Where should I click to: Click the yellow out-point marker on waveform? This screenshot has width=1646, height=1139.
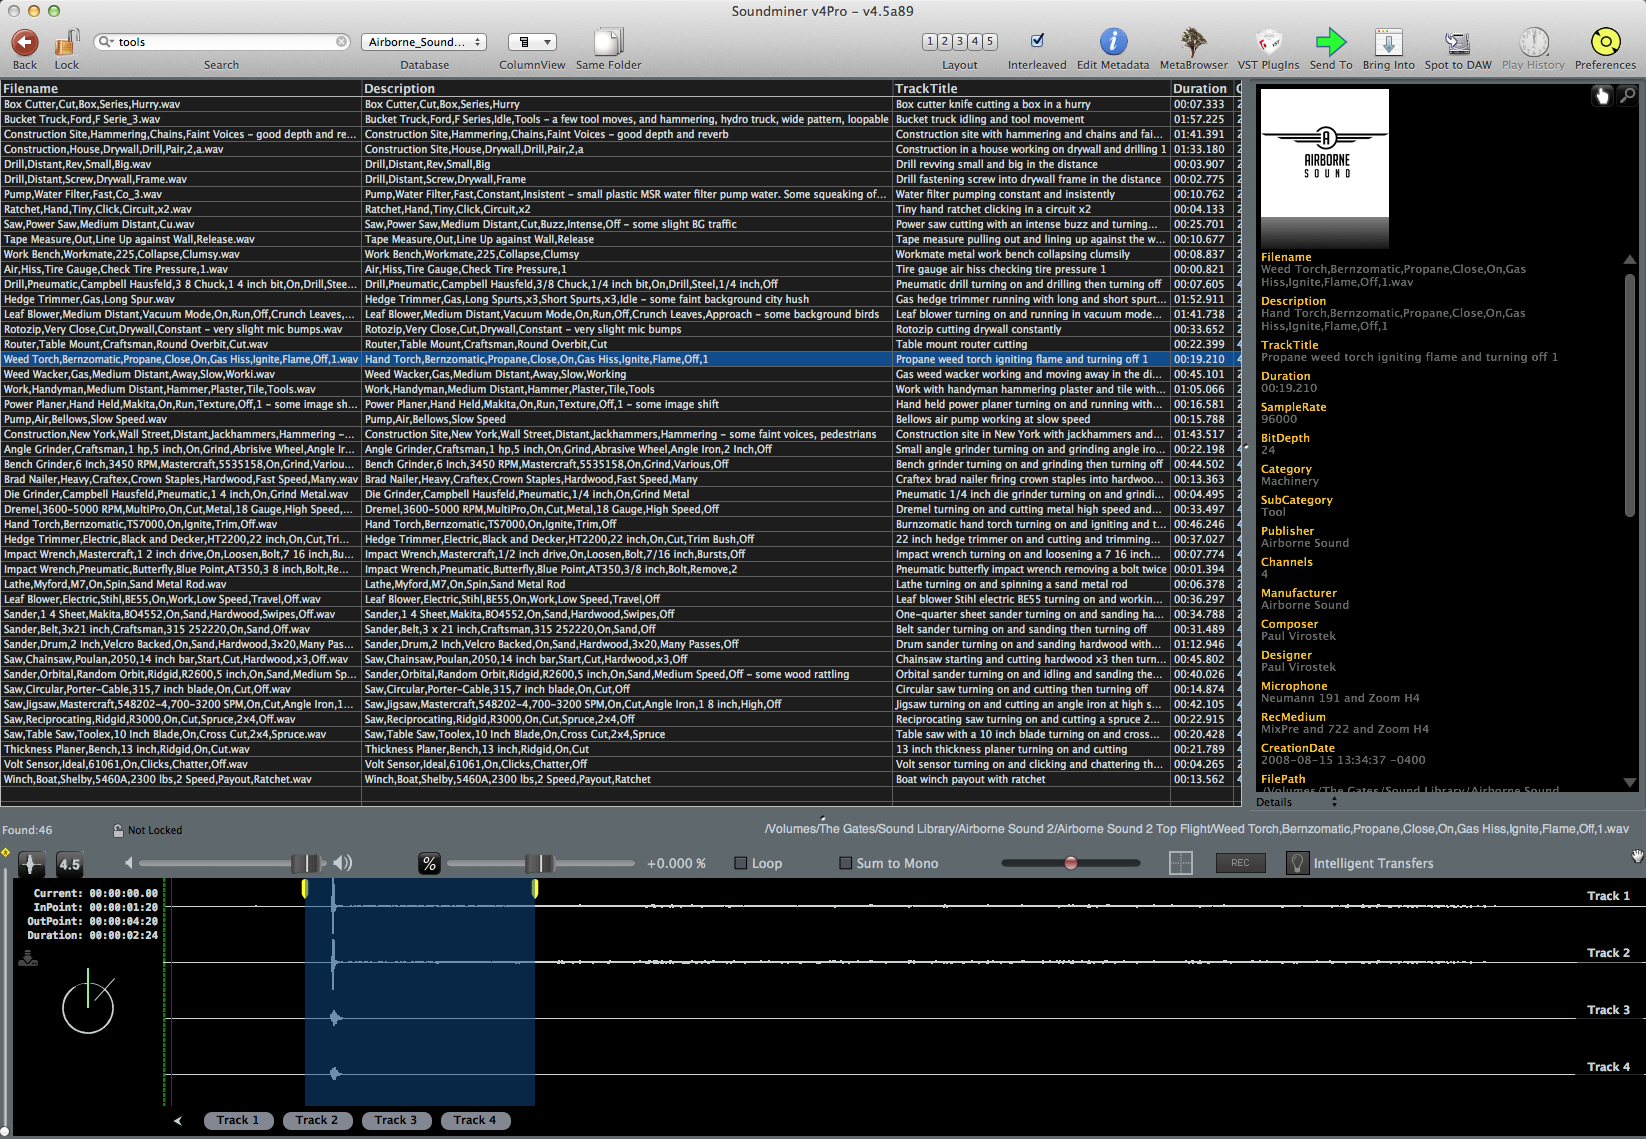pos(535,888)
